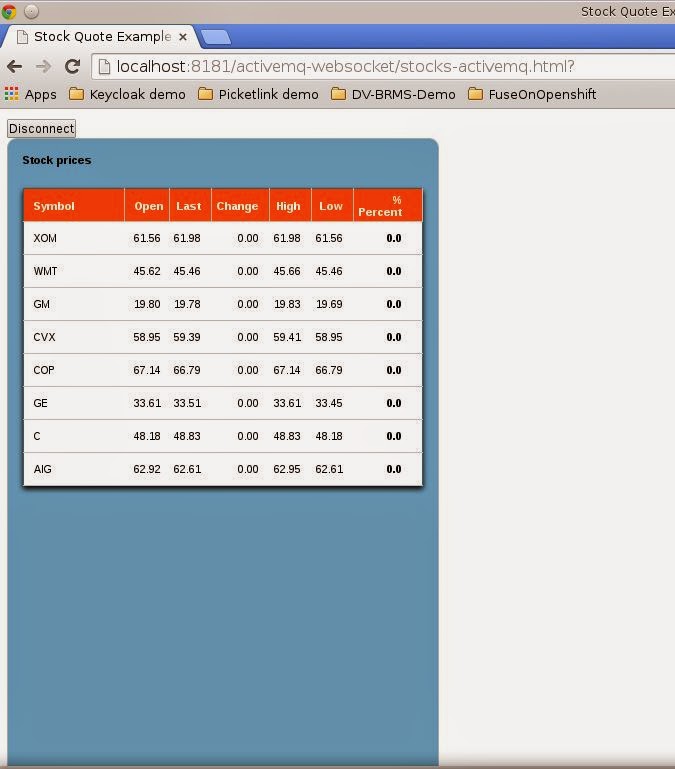Click the browser Back arrow
675x769 pixels.
click(15, 66)
